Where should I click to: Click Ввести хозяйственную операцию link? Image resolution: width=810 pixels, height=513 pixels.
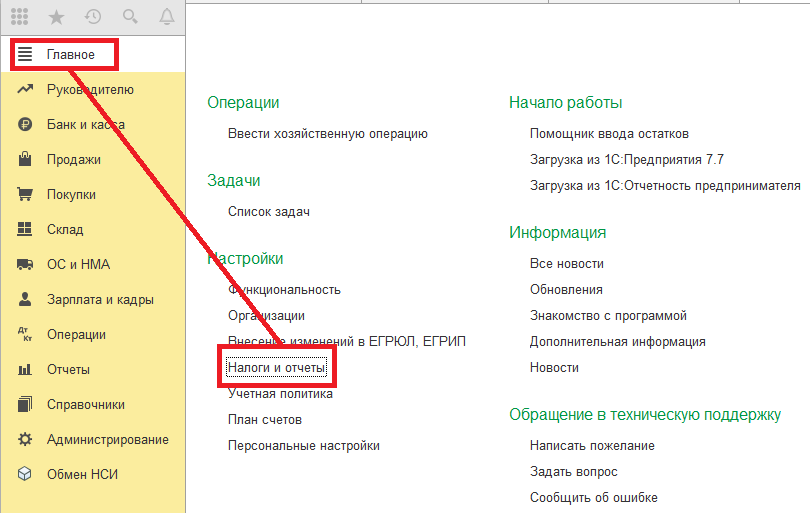[328, 134]
